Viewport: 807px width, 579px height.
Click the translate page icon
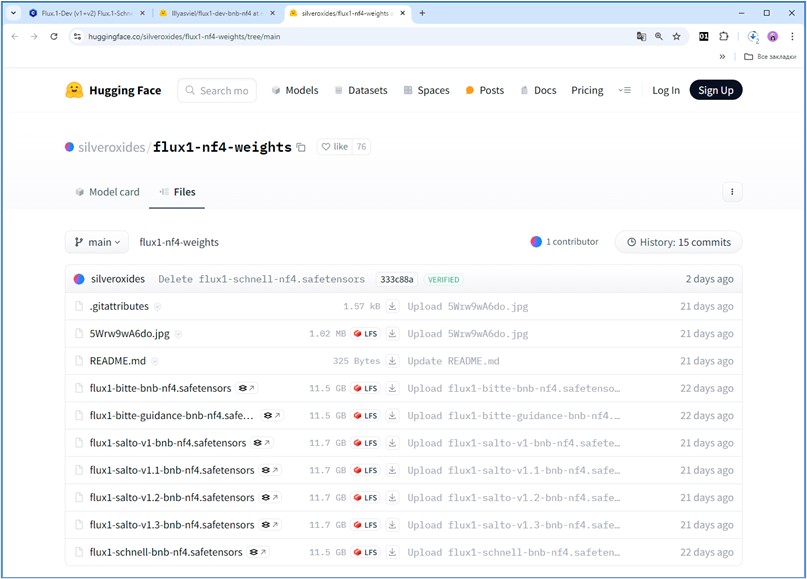pos(641,36)
